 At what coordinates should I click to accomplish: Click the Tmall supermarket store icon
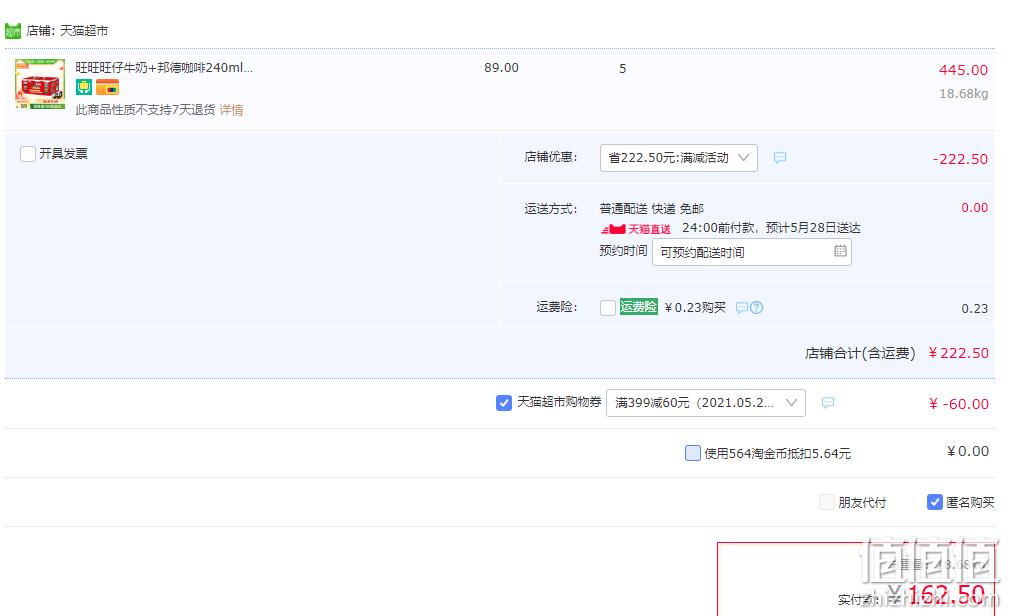pyautogui.click(x=13, y=31)
